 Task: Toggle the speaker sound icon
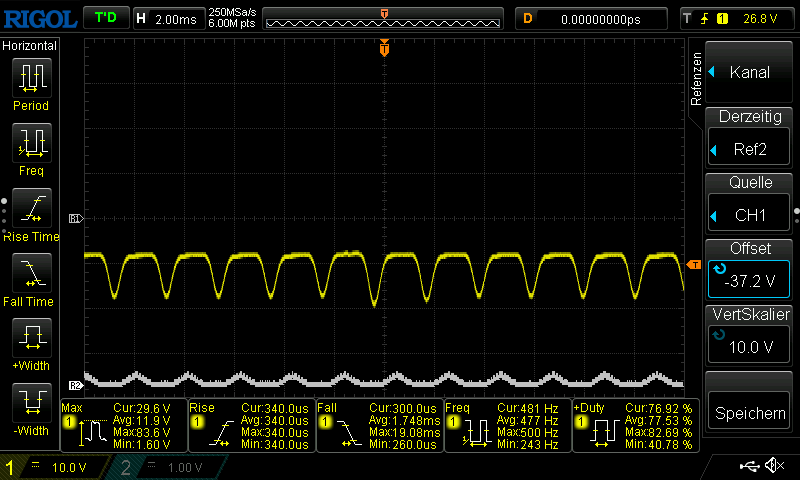pyautogui.click(x=773, y=466)
